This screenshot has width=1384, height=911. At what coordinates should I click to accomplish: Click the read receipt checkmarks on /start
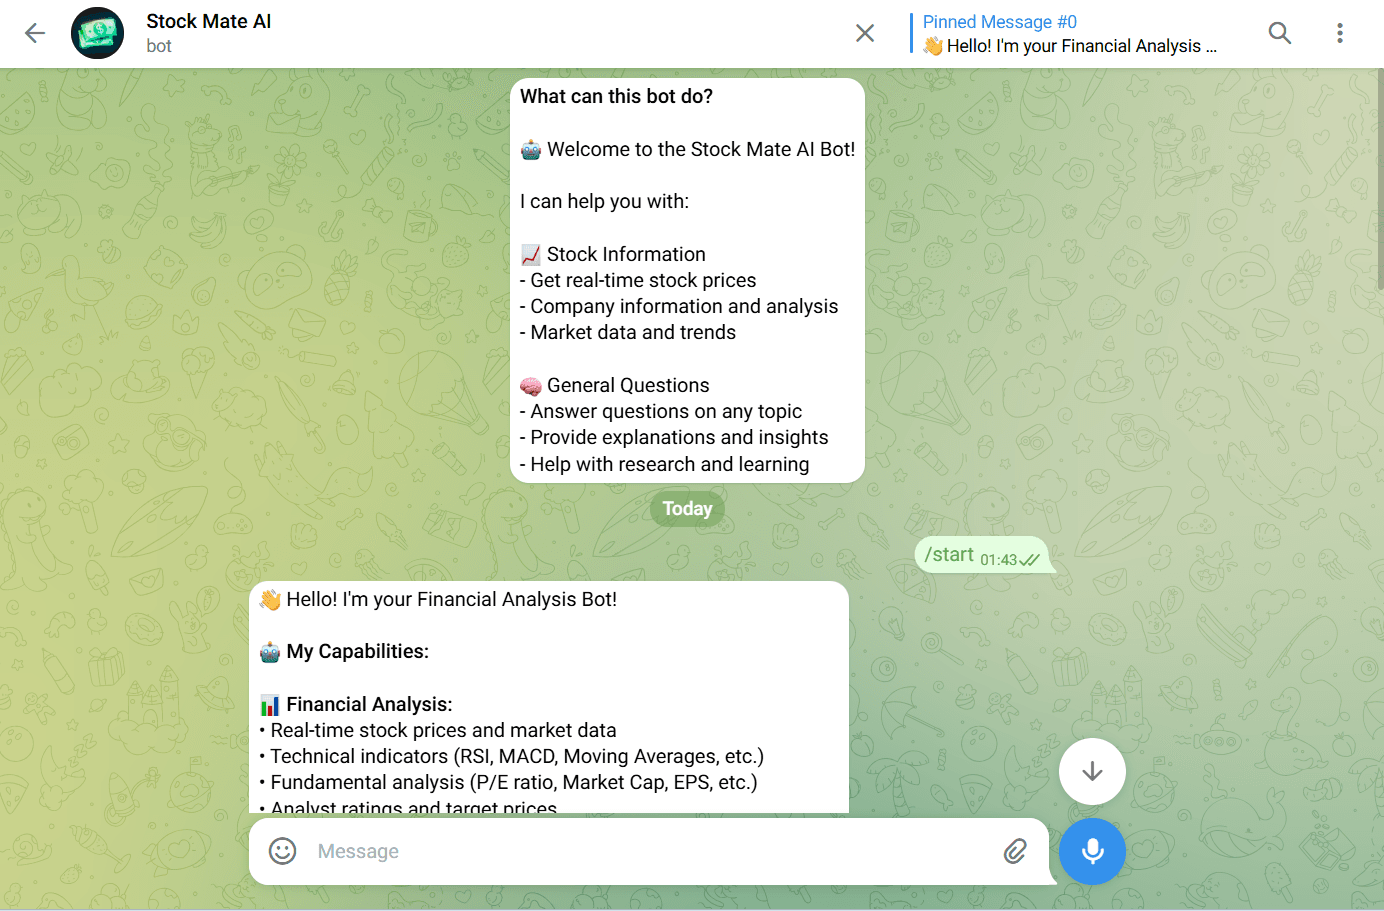tap(1032, 558)
